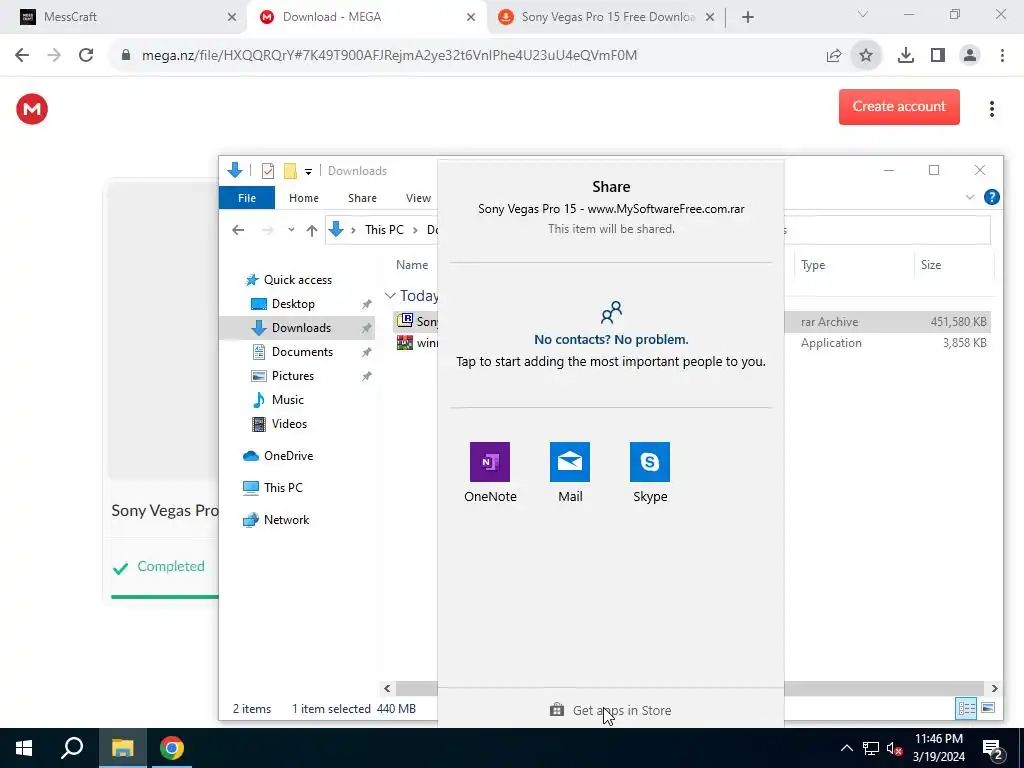Click the Create account button on MEGA
Viewport: 1024px width, 768px height.
[899, 106]
